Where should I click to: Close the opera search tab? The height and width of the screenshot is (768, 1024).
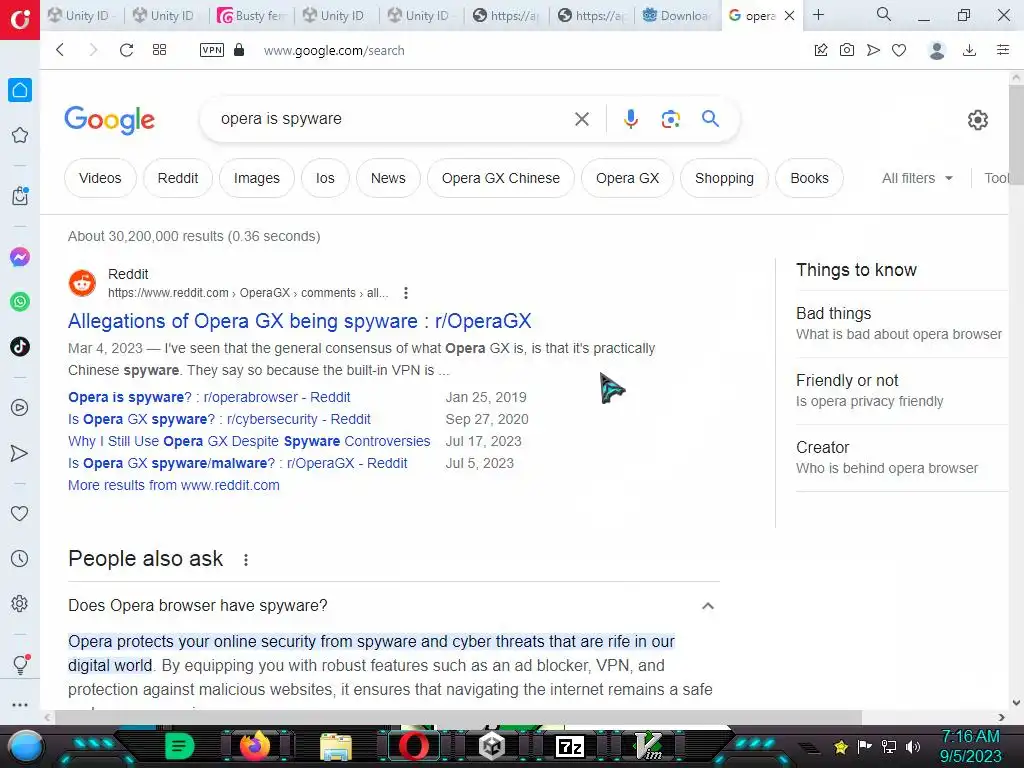coord(790,16)
